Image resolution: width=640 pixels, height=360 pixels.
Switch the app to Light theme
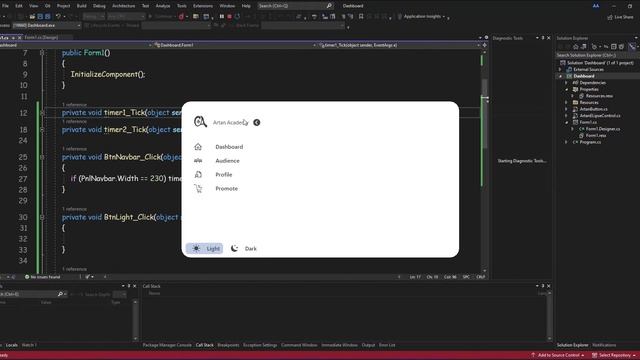(x=204, y=248)
